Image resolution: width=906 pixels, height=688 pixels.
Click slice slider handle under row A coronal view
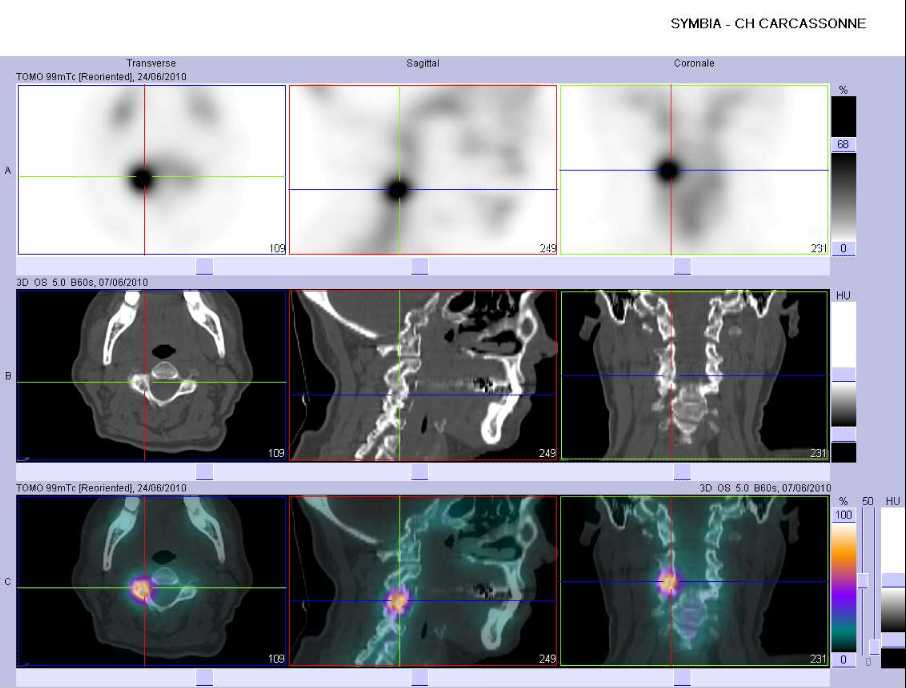coord(682,266)
